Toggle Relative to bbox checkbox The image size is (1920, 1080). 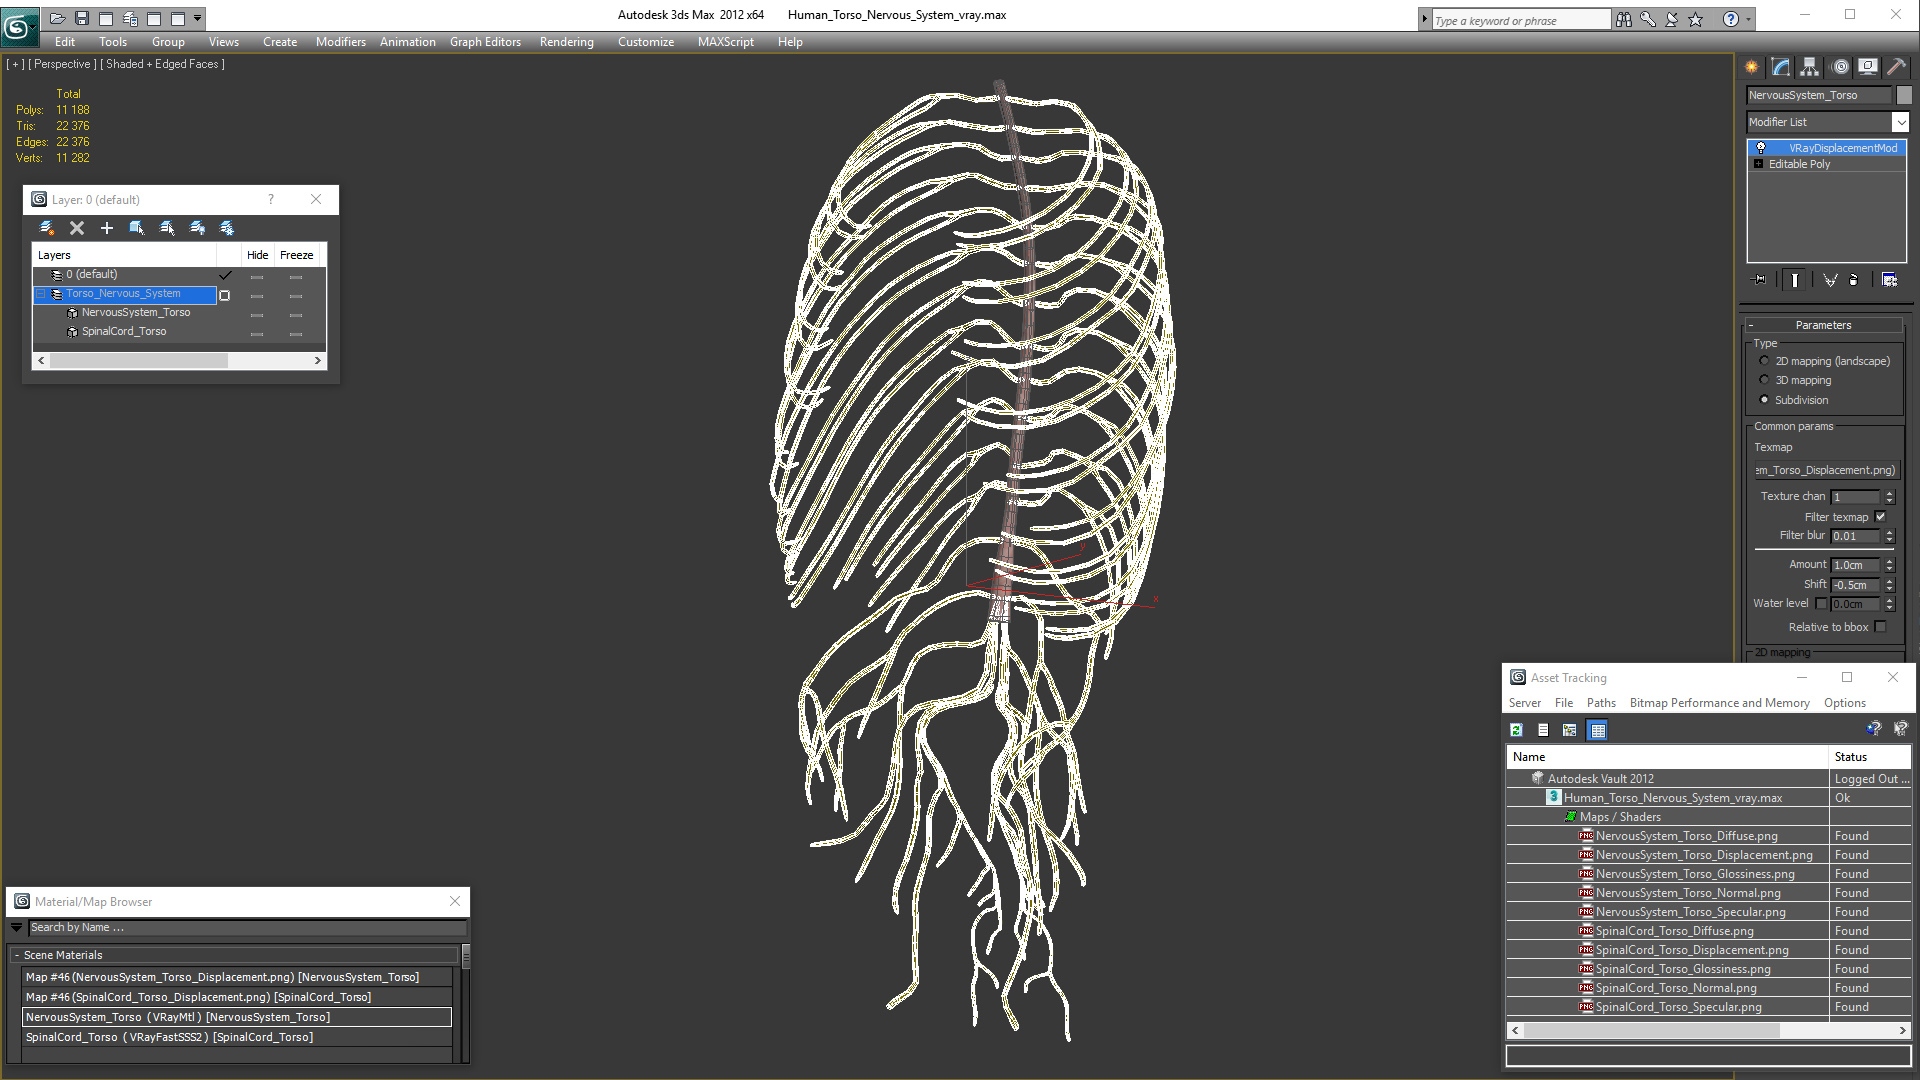pos(1880,627)
